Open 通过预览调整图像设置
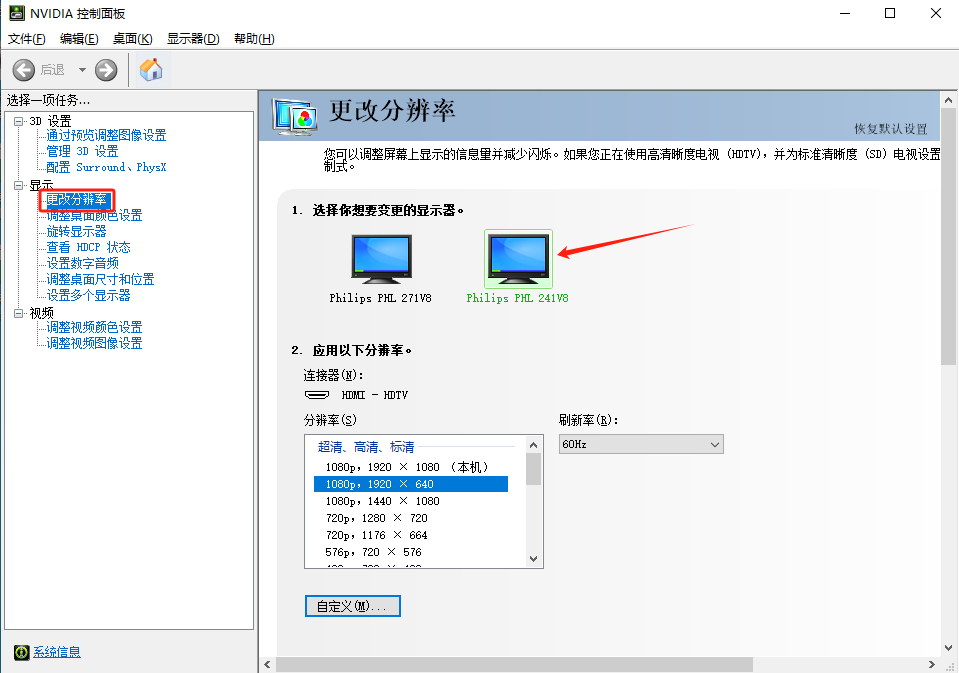The image size is (959, 673). point(106,135)
